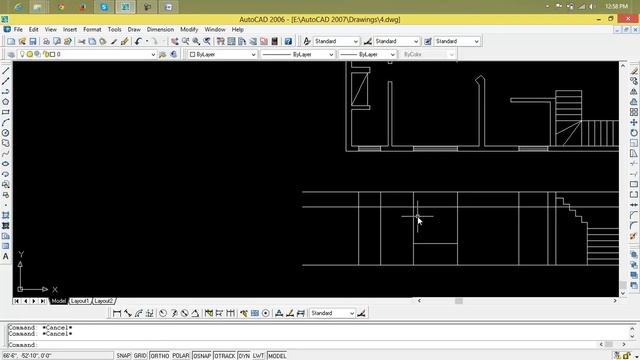
Task: Click the Move tool in Modify toolbar
Action: coord(633,122)
